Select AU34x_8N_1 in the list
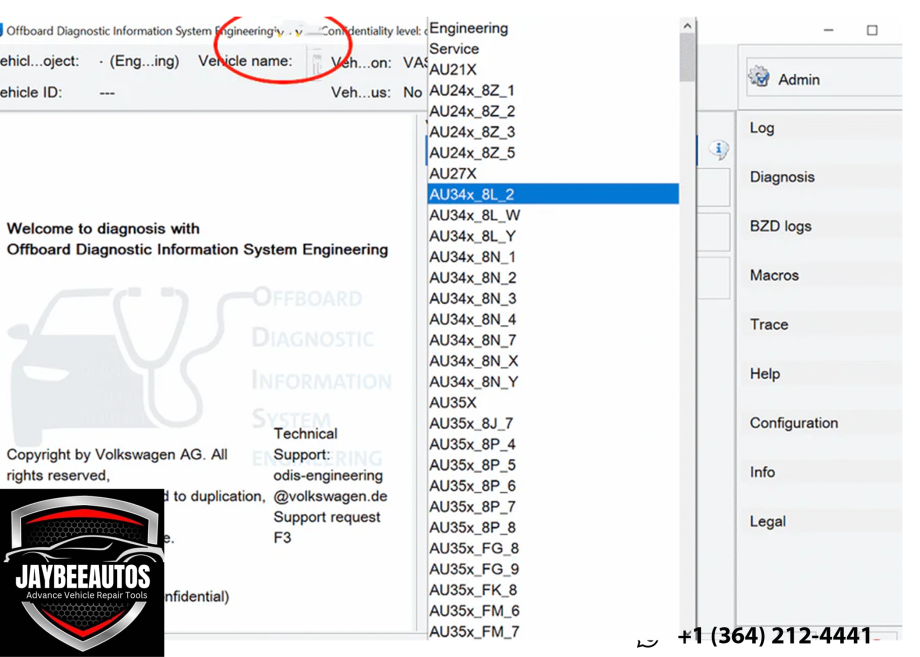This screenshot has width=920, height=657. pos(553,257)
